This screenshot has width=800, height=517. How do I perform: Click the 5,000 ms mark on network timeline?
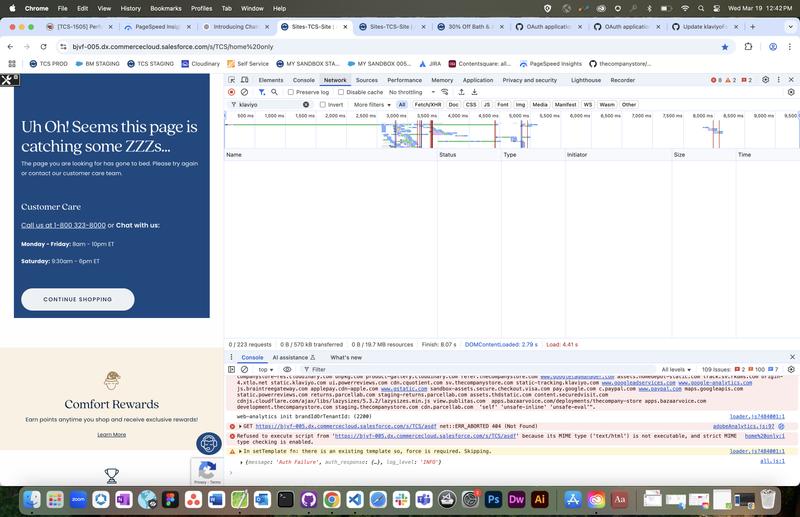click(x=518, y=116)
